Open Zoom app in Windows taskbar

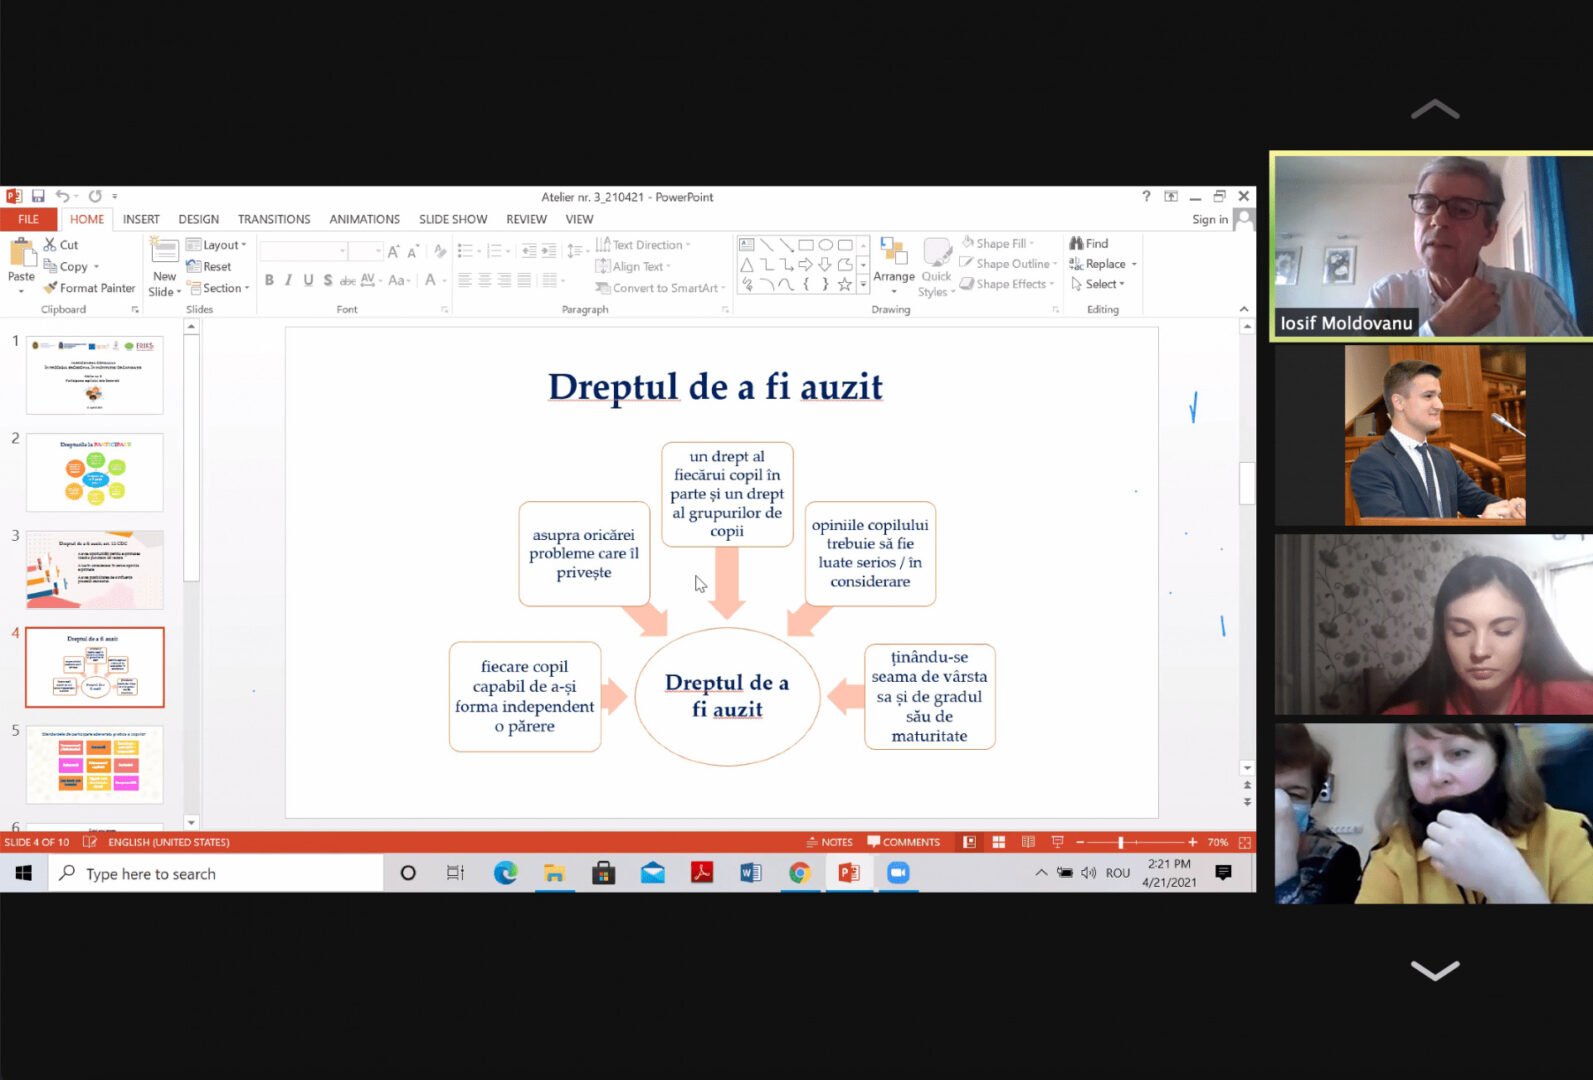coord(898,873)
